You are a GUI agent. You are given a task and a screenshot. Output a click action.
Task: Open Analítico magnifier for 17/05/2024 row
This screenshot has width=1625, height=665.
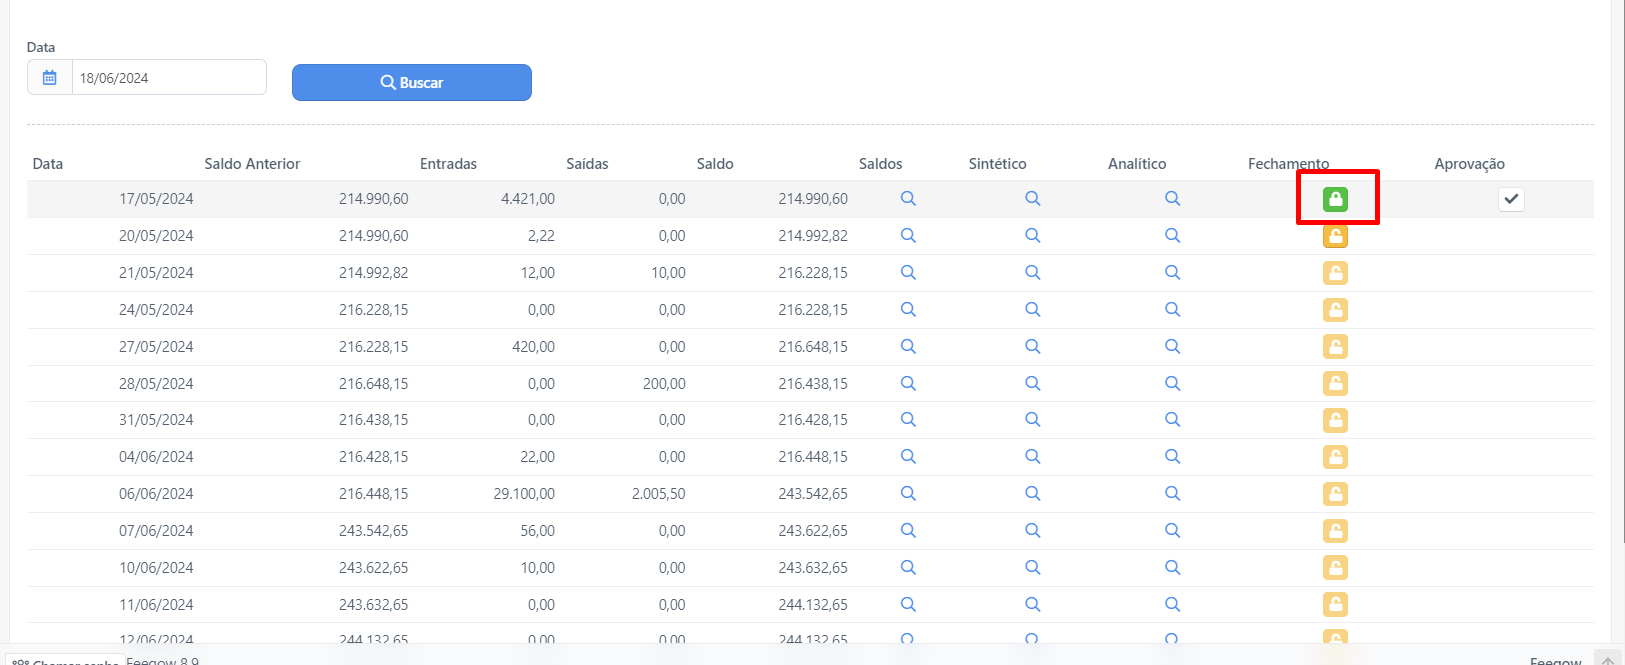1172,198
